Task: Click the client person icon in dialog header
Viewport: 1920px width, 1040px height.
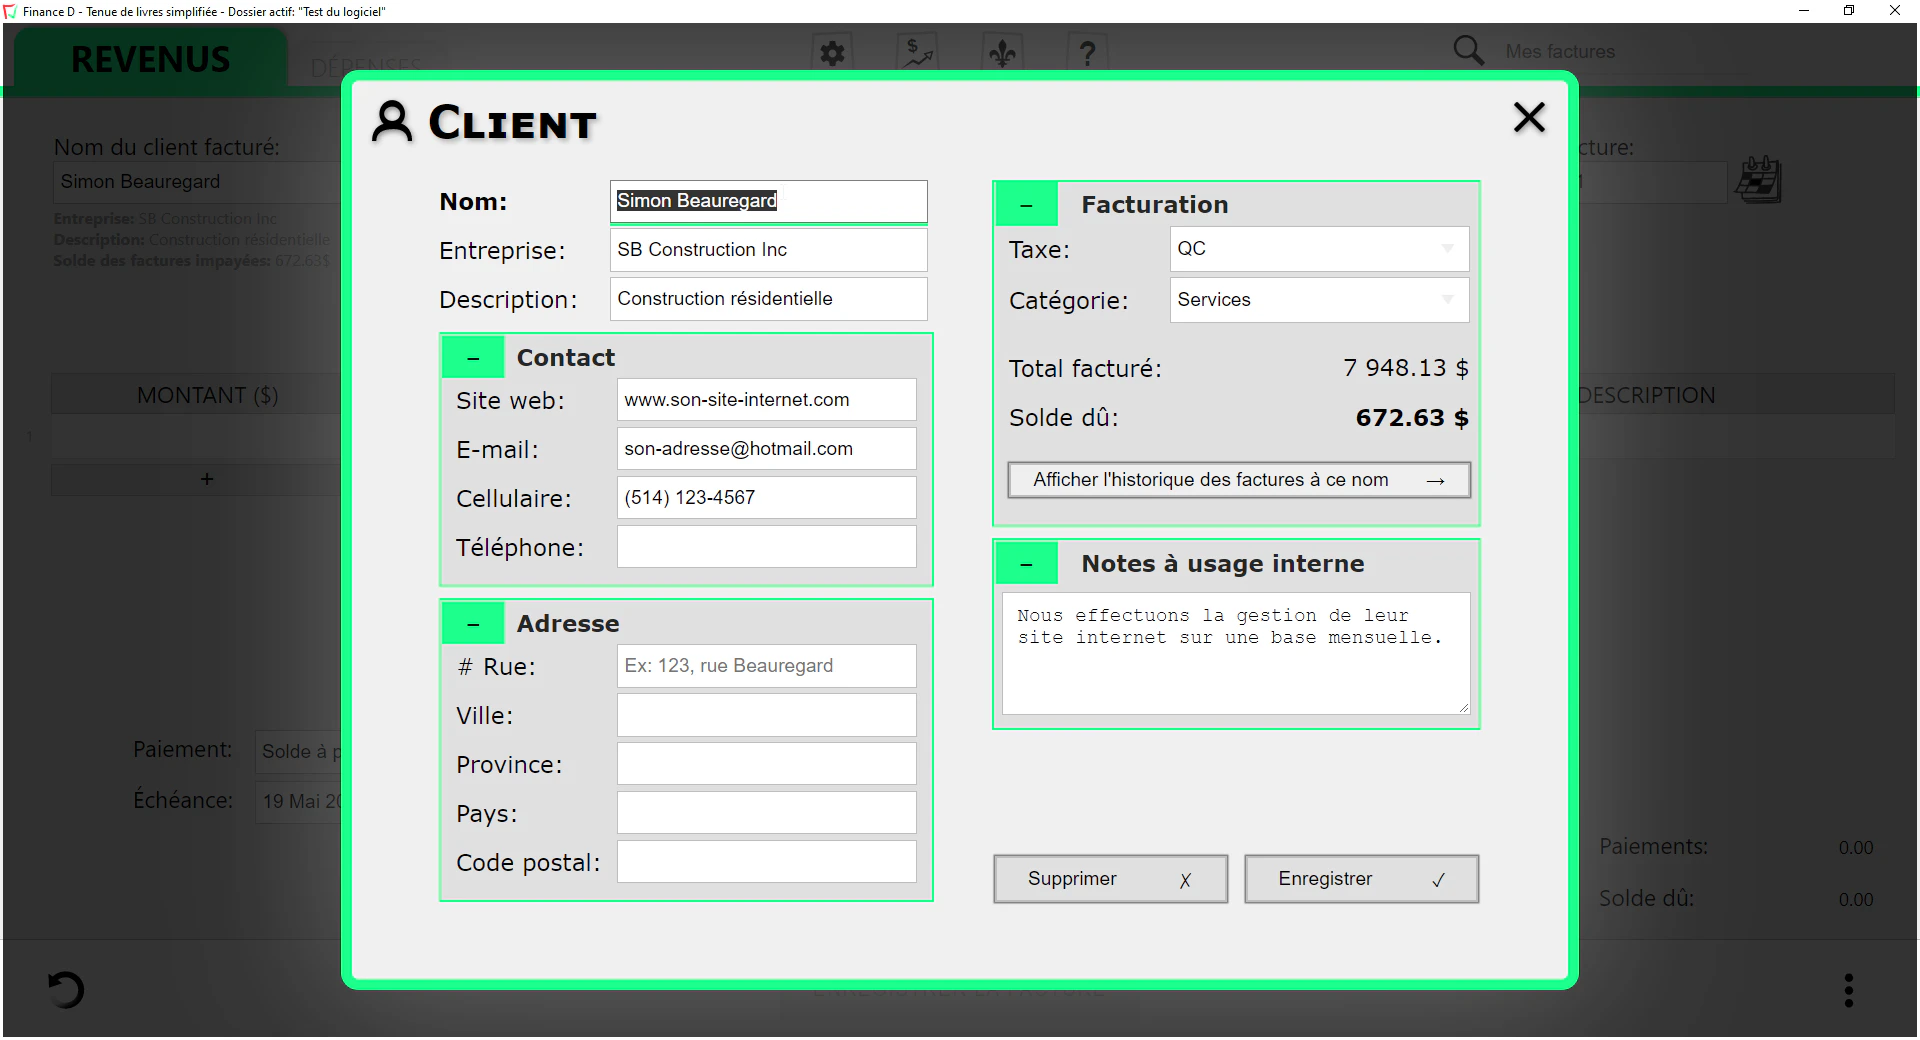Action: tap(394, 121)
